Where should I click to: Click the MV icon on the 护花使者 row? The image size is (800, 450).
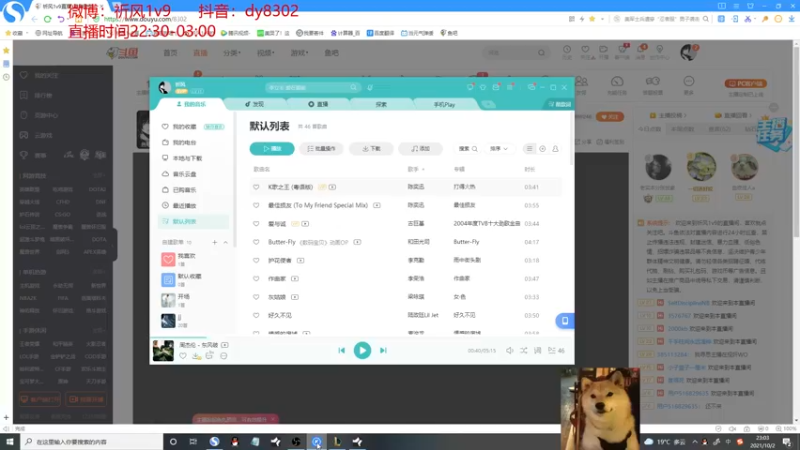301,260
